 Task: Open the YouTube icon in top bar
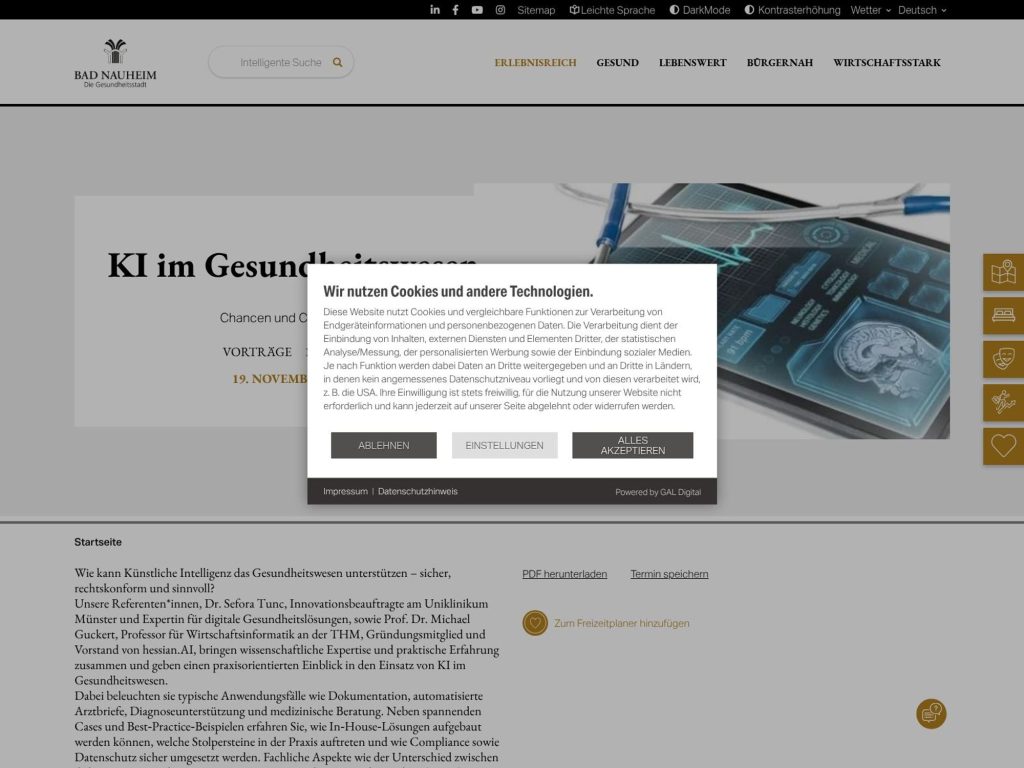(x=477, y=10)
